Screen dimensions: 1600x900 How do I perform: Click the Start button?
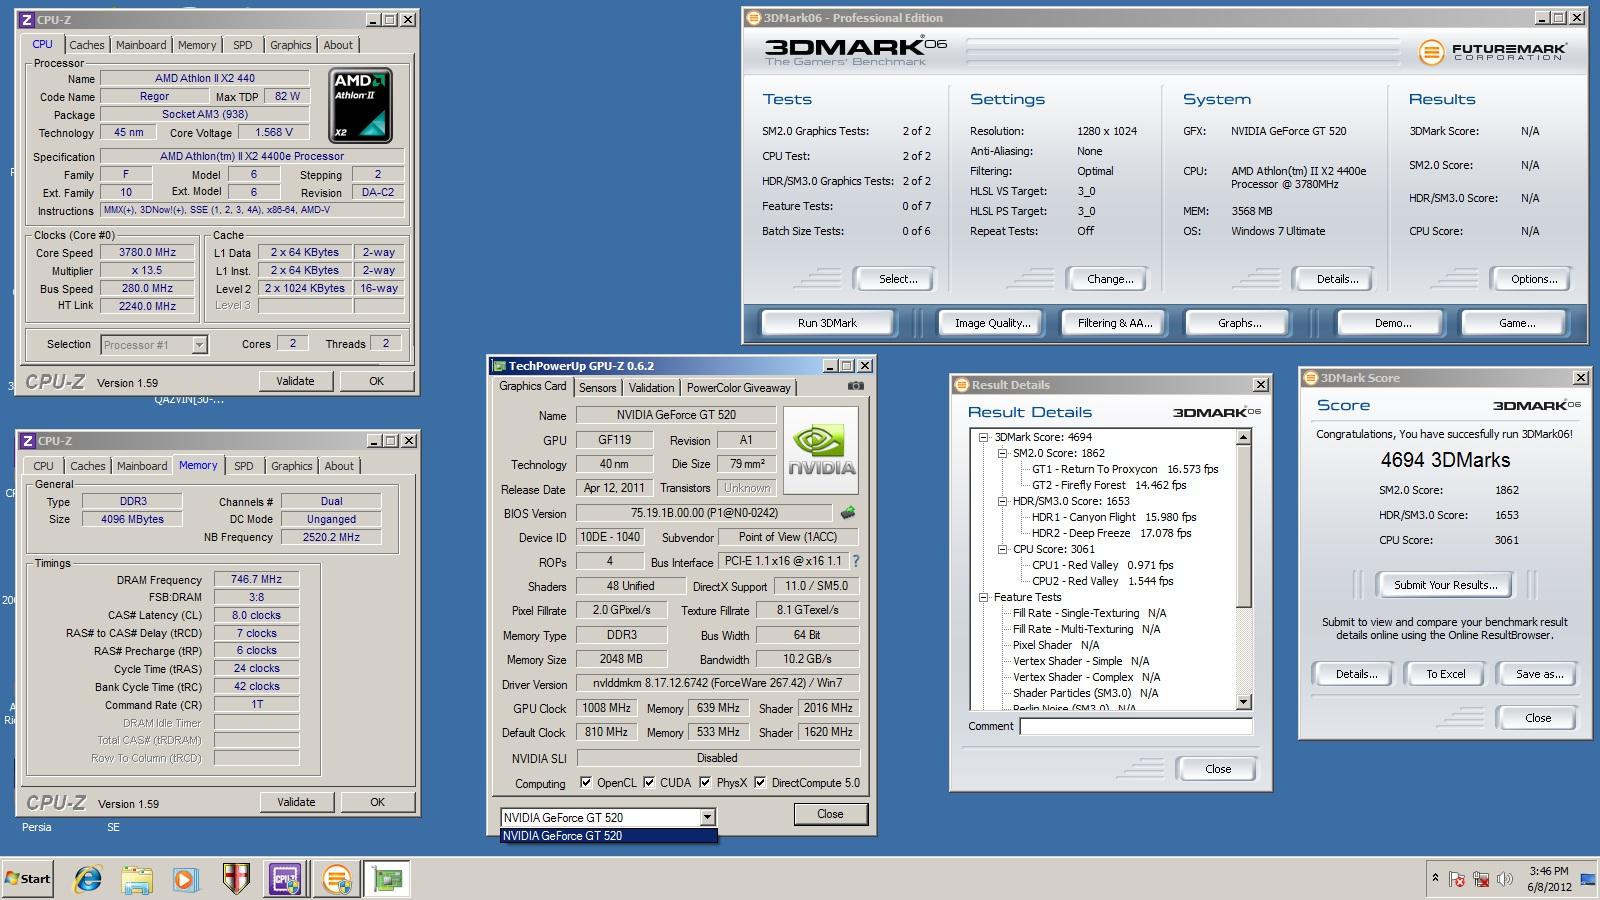coord(27,879)
